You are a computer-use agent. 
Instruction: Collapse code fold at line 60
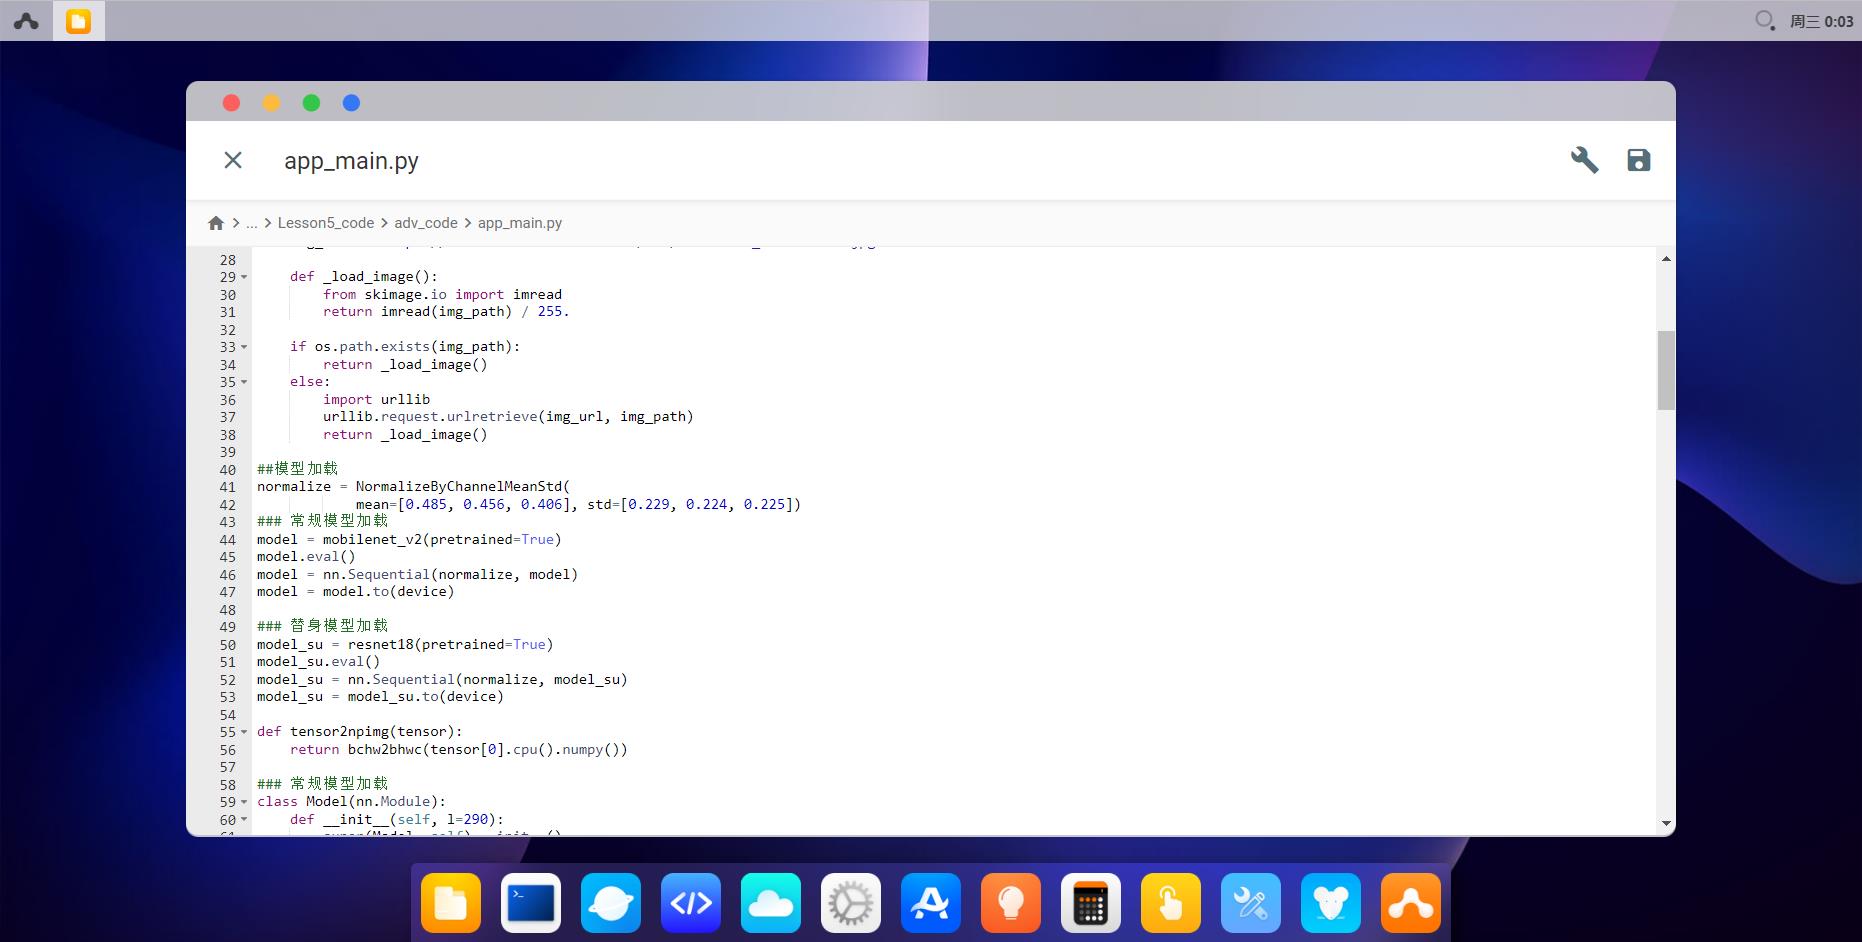click(x=244, y=819)
